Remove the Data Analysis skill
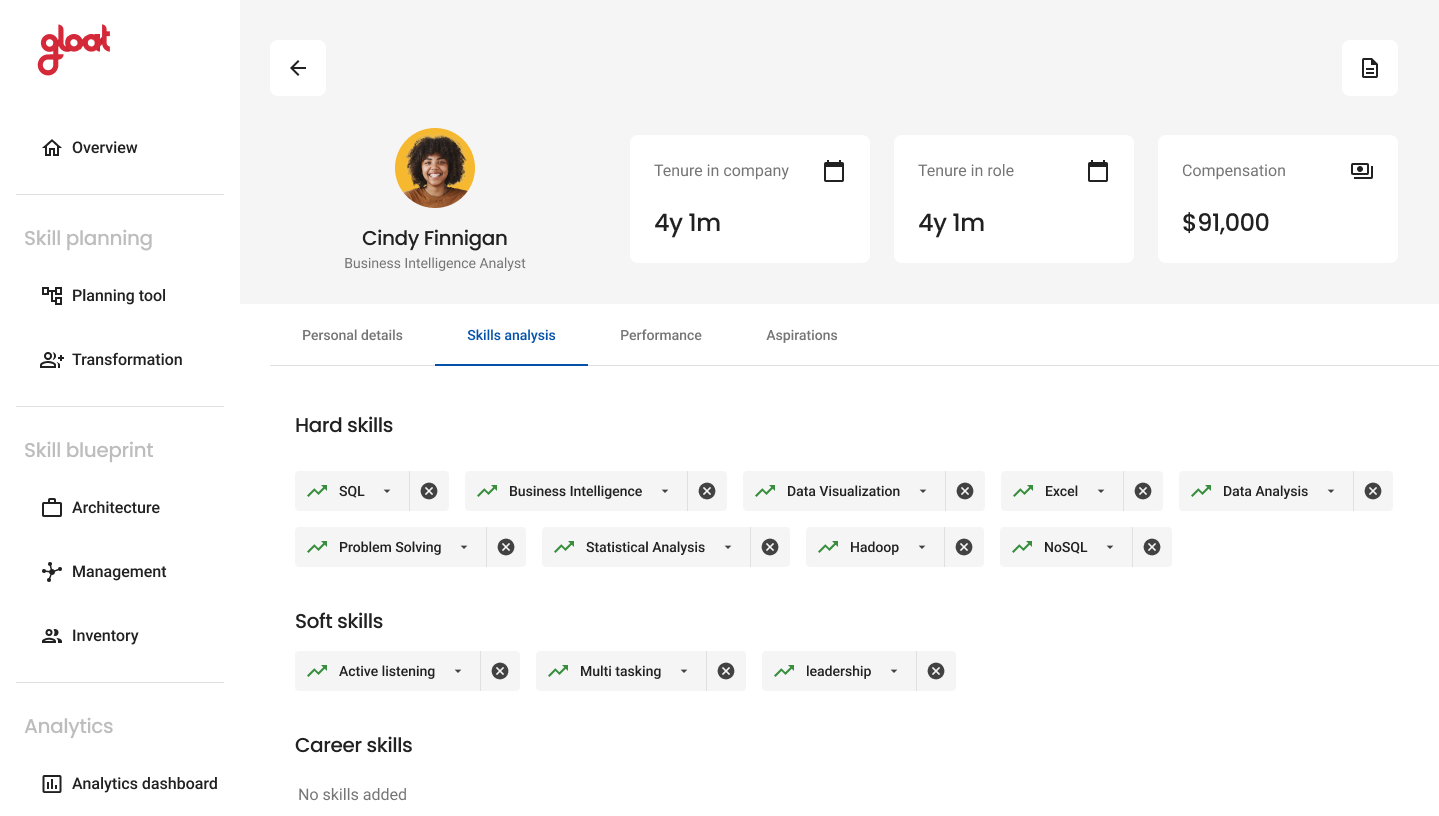 [x=1373, y=491]
